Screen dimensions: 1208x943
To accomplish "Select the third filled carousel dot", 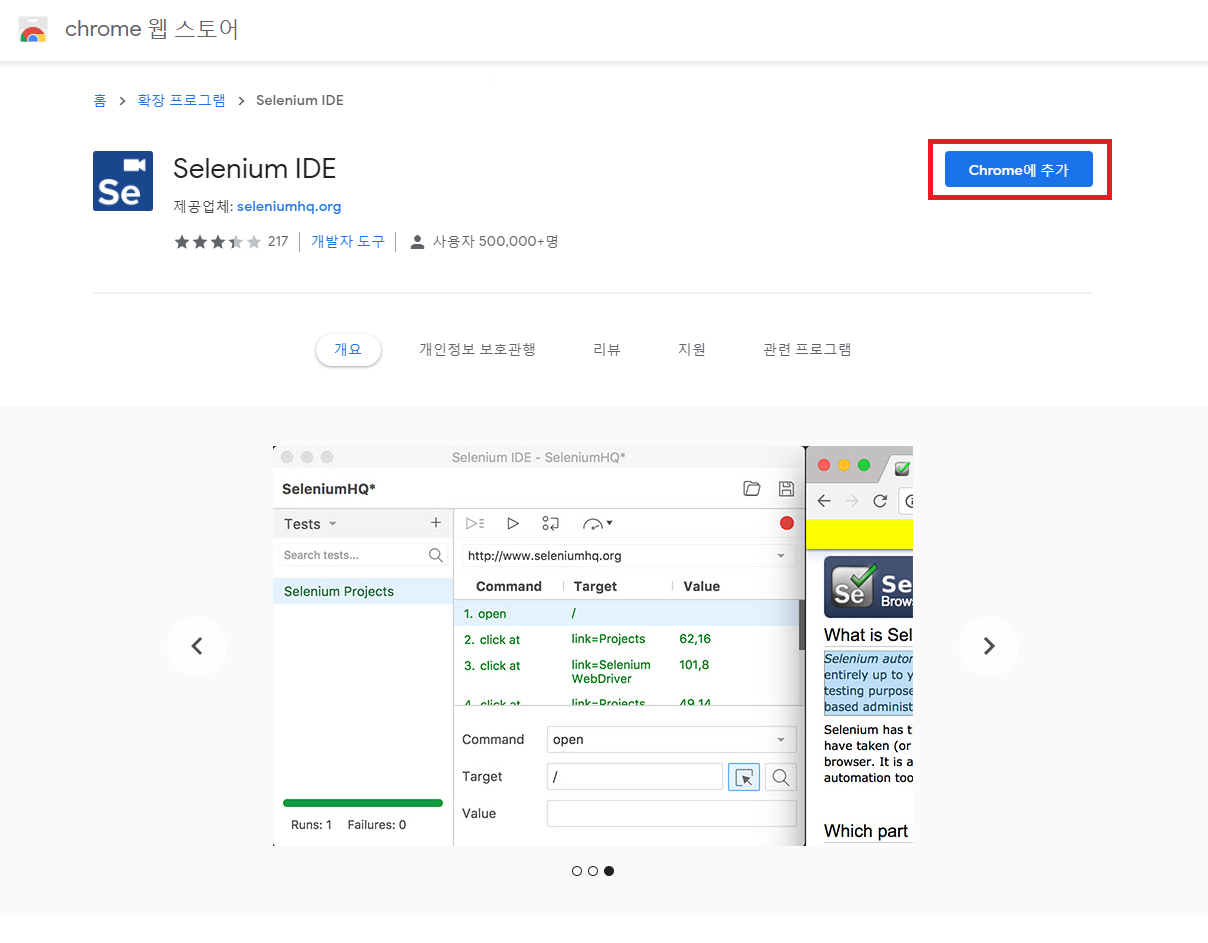I will pos(609,871).
